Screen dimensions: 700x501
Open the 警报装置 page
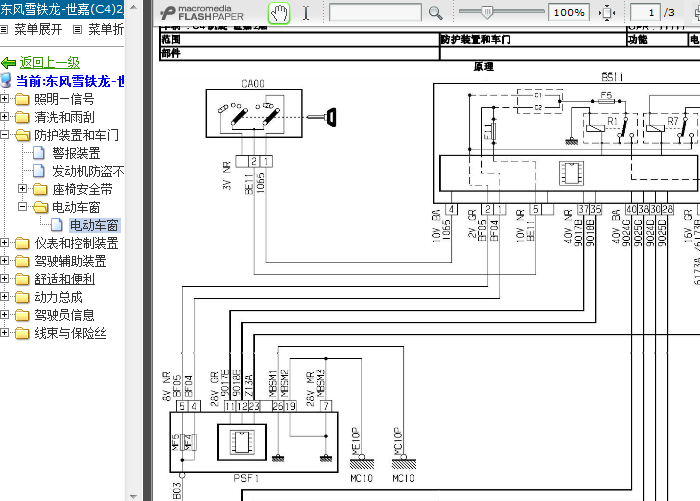point(76,153)
